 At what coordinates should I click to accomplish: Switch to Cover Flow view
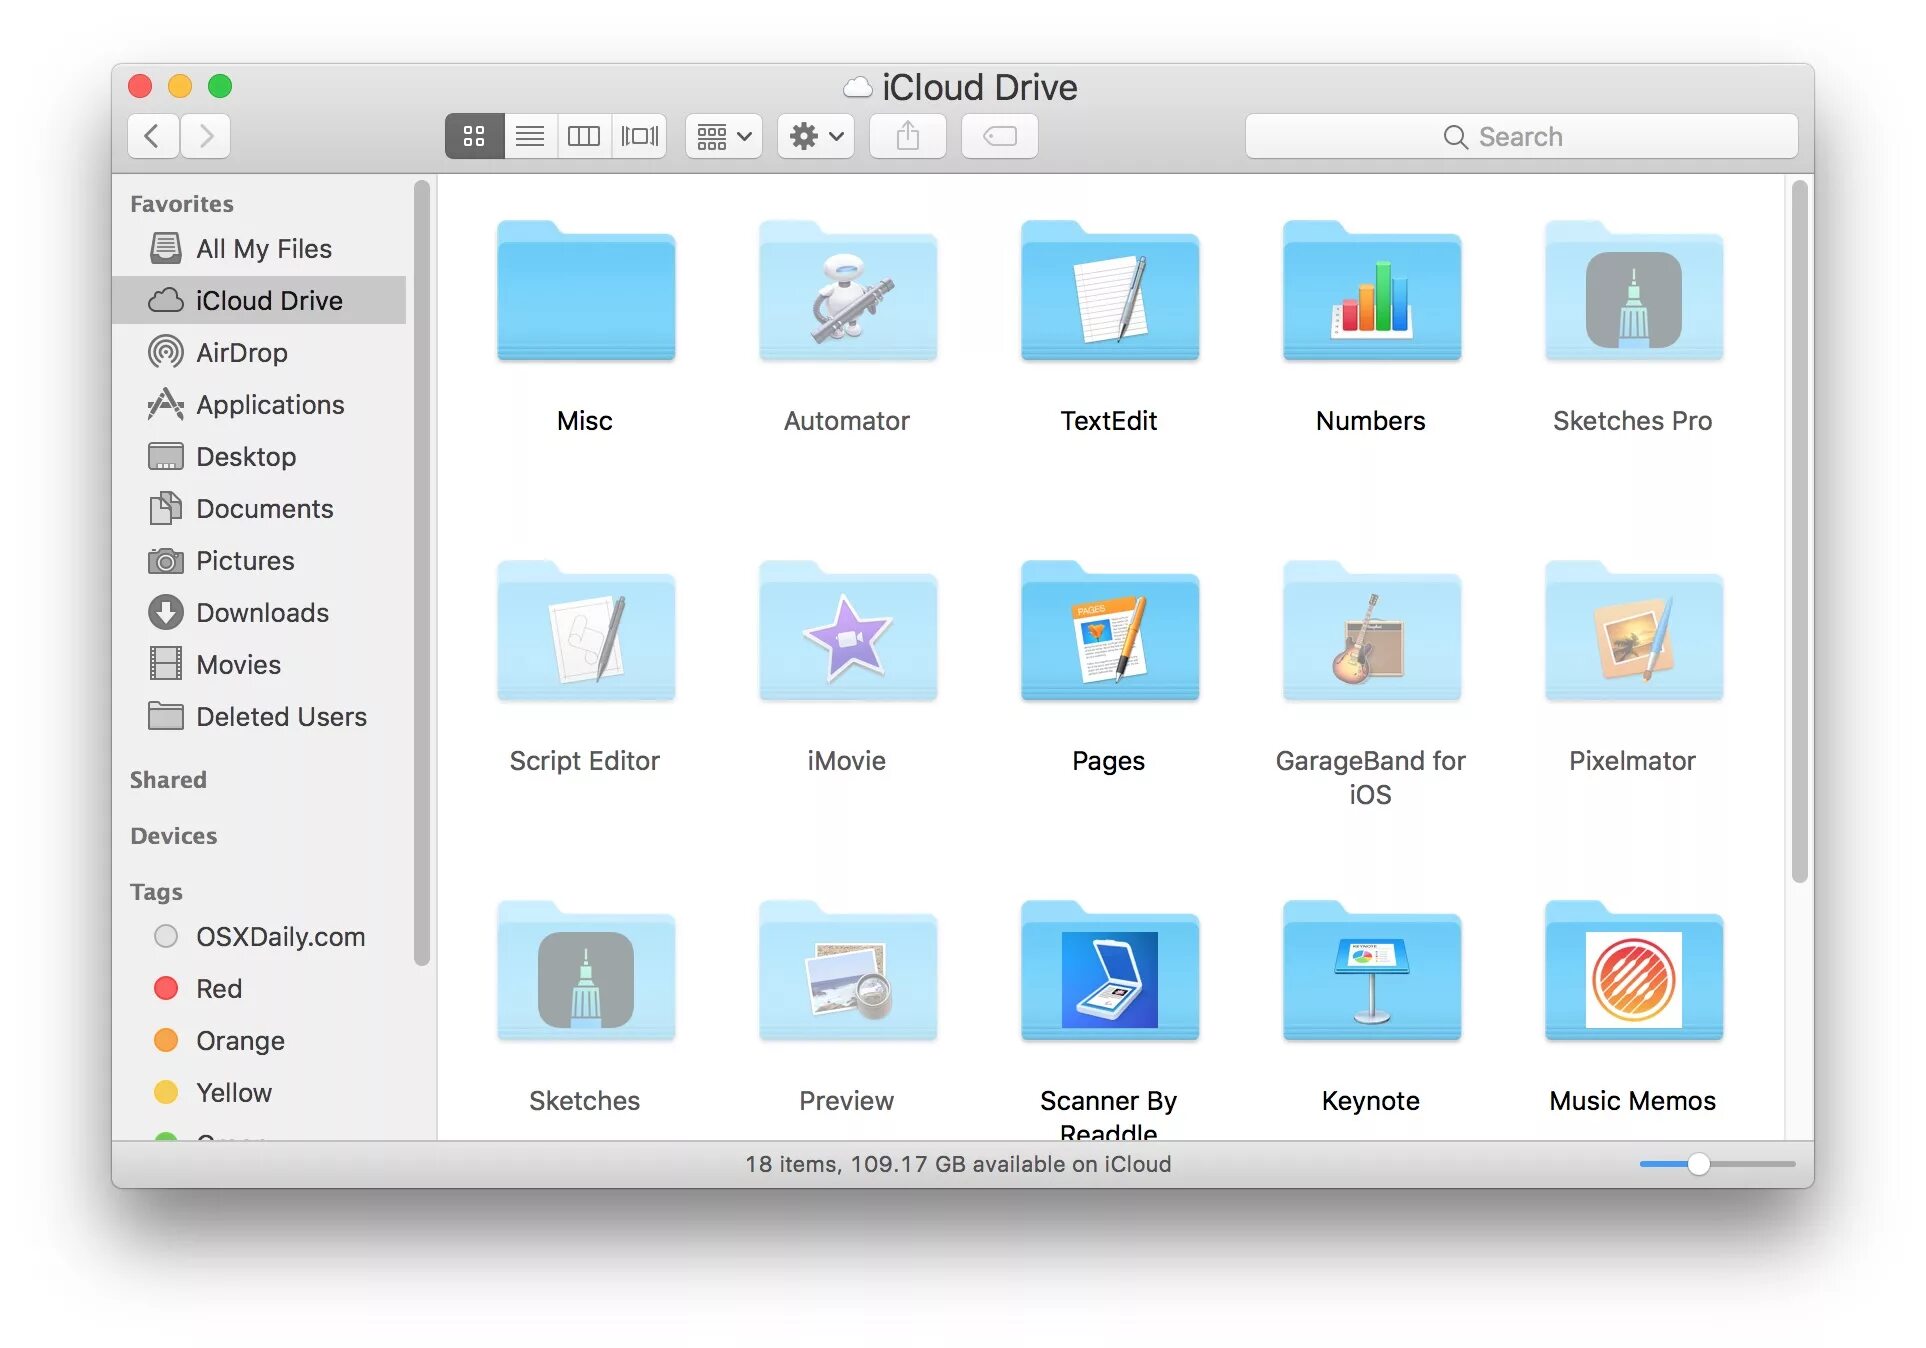[x=640, y=136]
